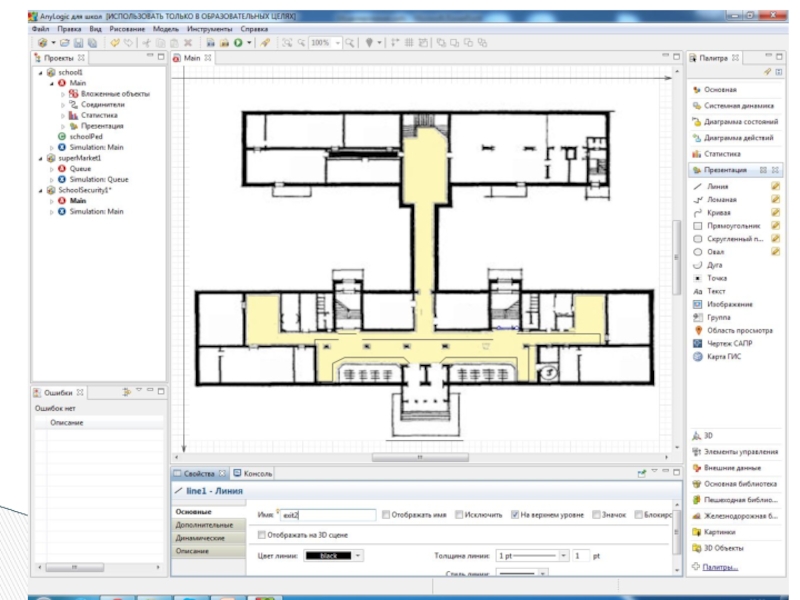Click the Палитры... link
800x600 pixels.
coord(720,567)
